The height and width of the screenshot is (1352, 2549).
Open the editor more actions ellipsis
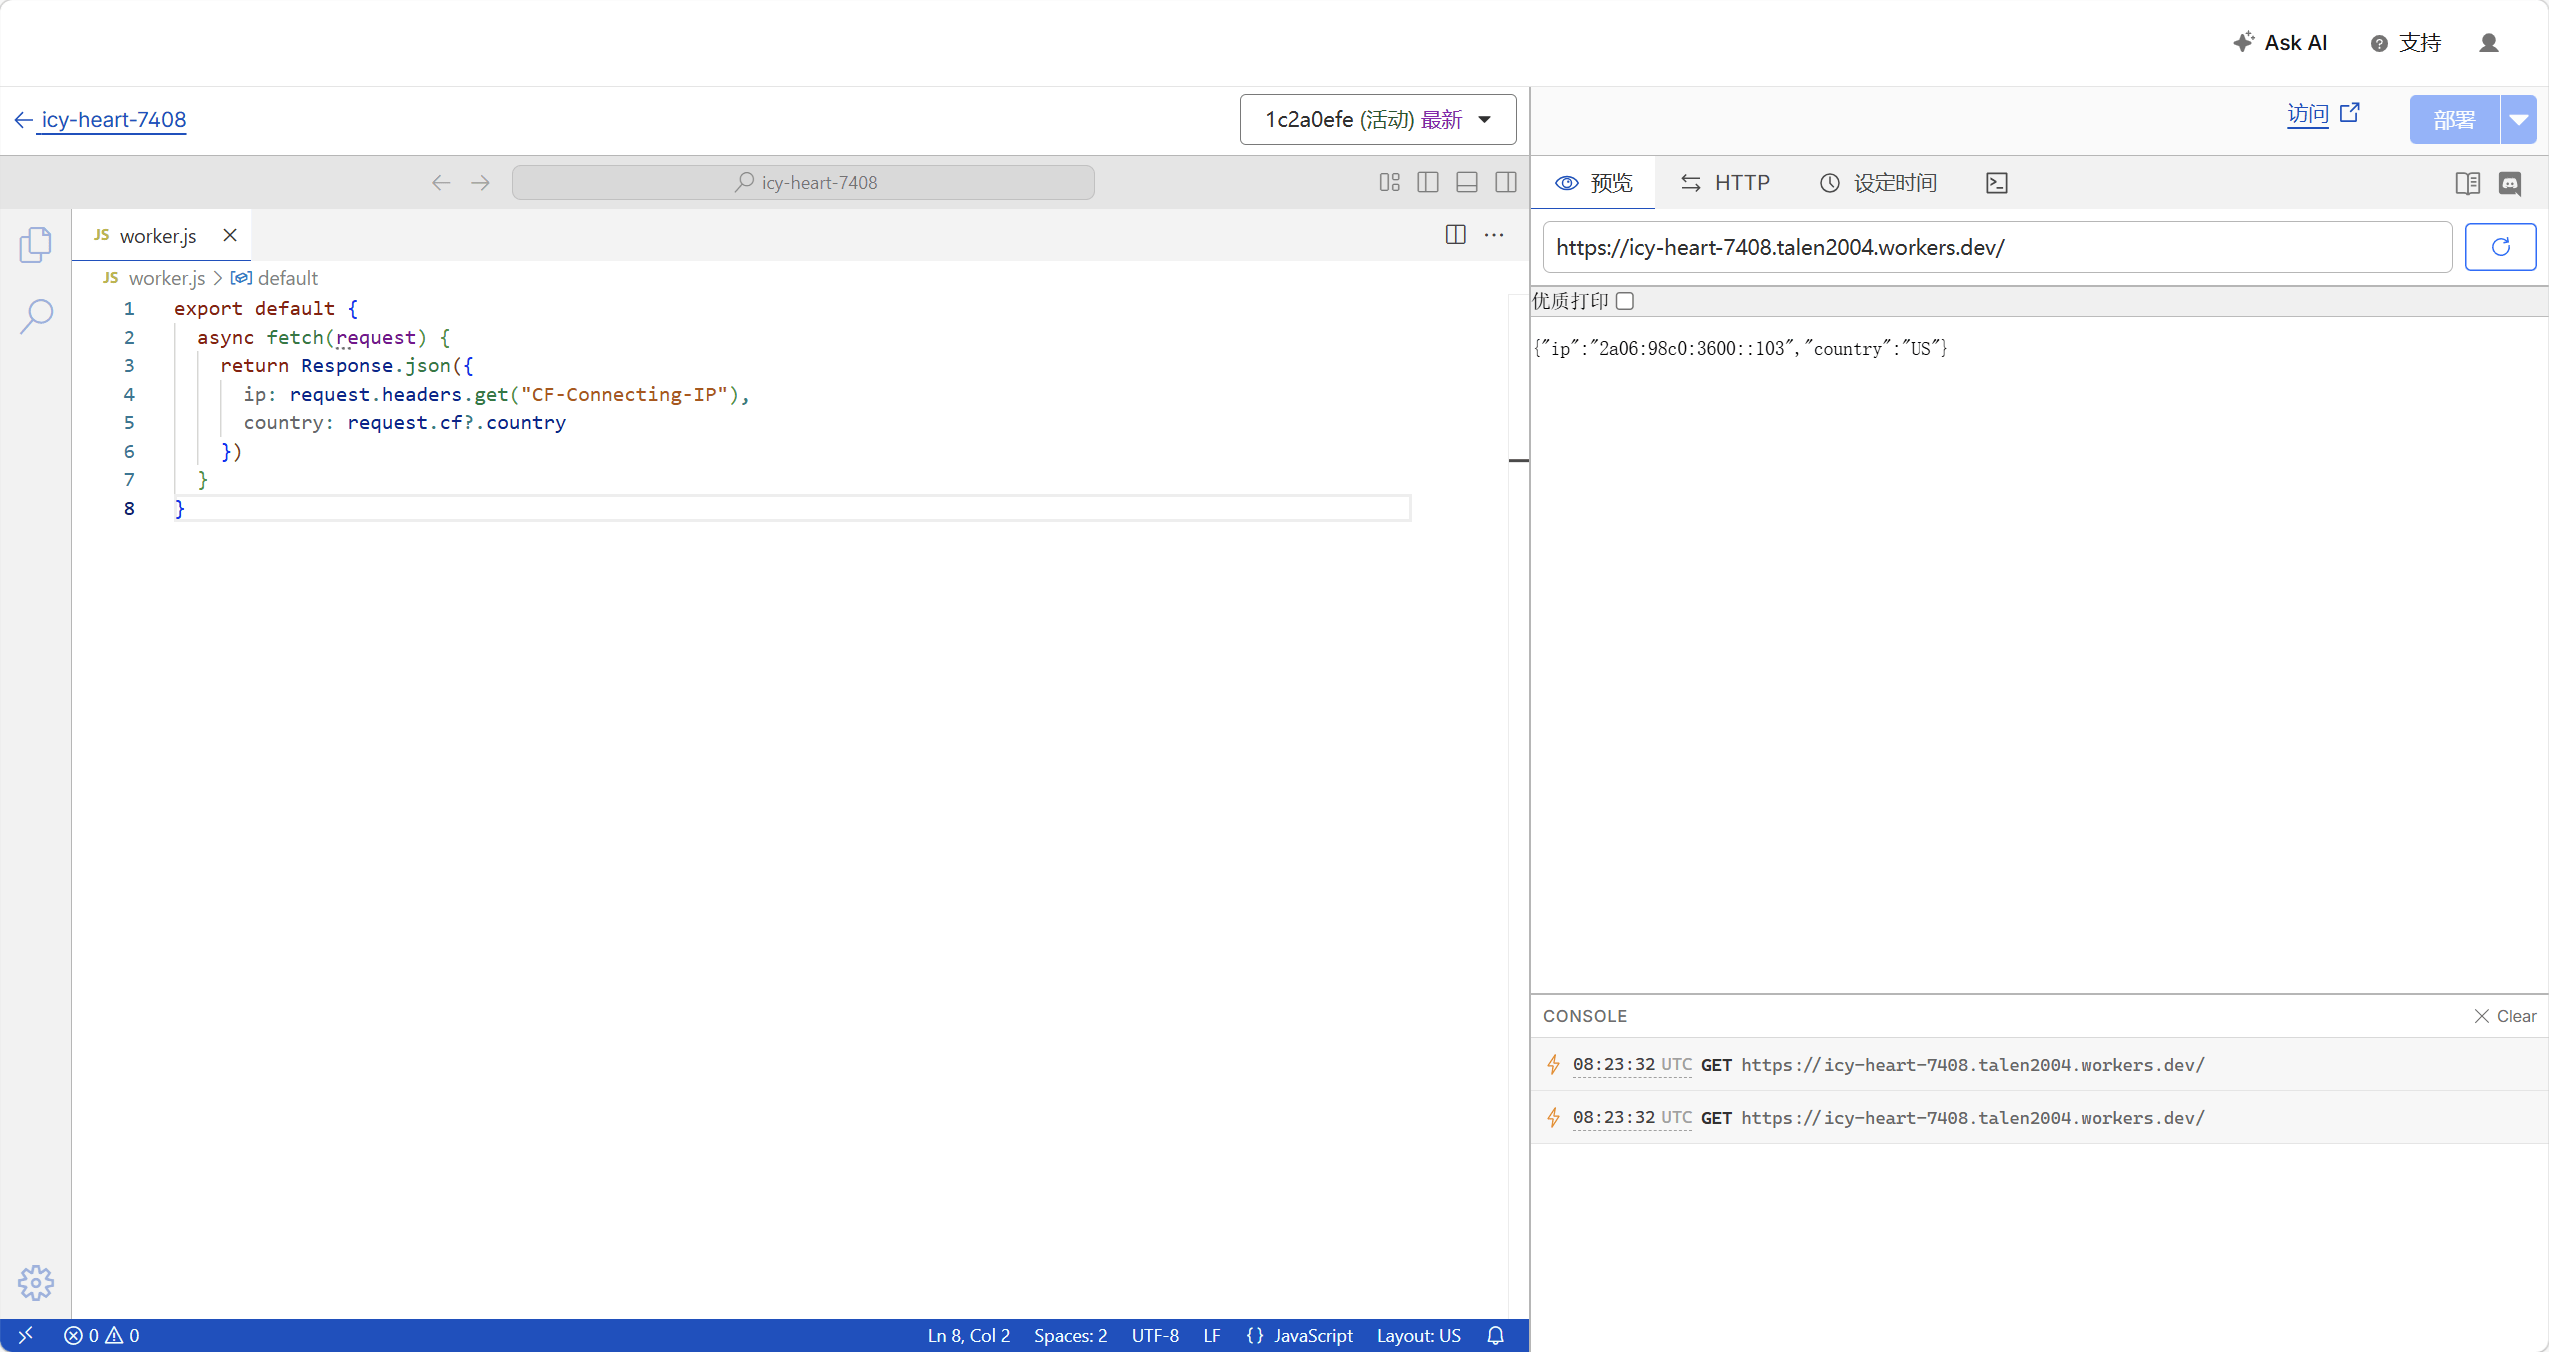1494,234
